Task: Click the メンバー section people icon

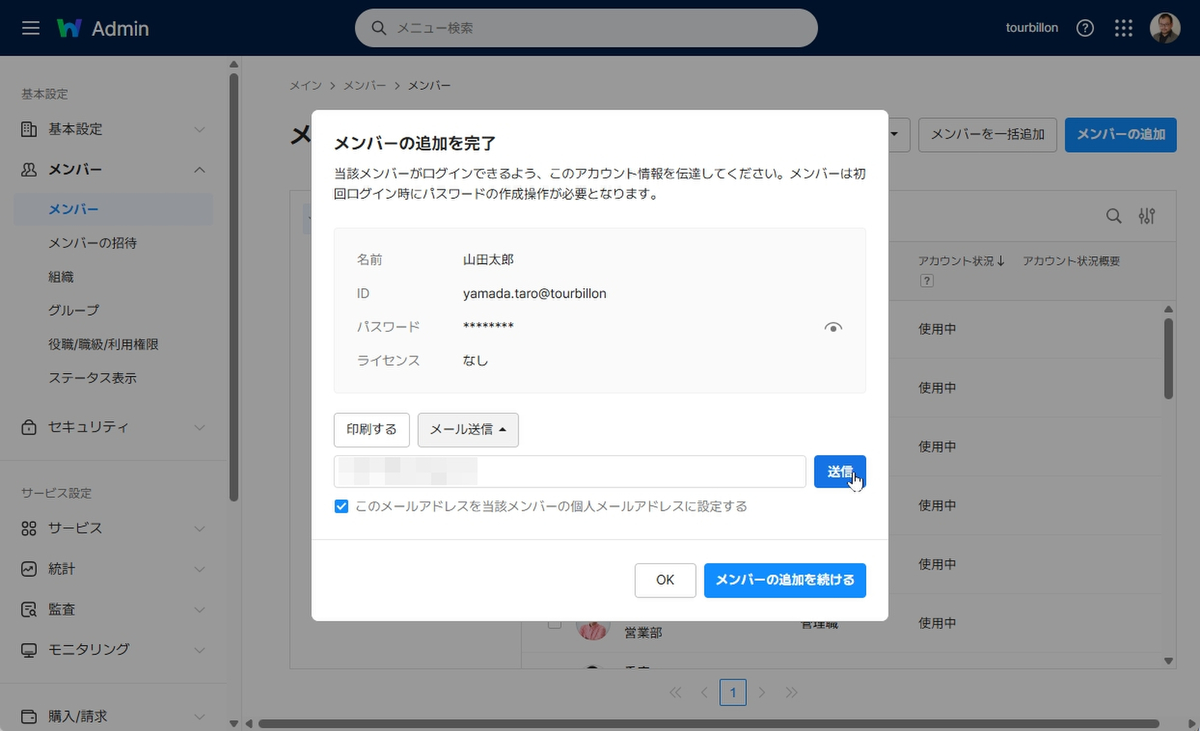Action: coord(29,170)
